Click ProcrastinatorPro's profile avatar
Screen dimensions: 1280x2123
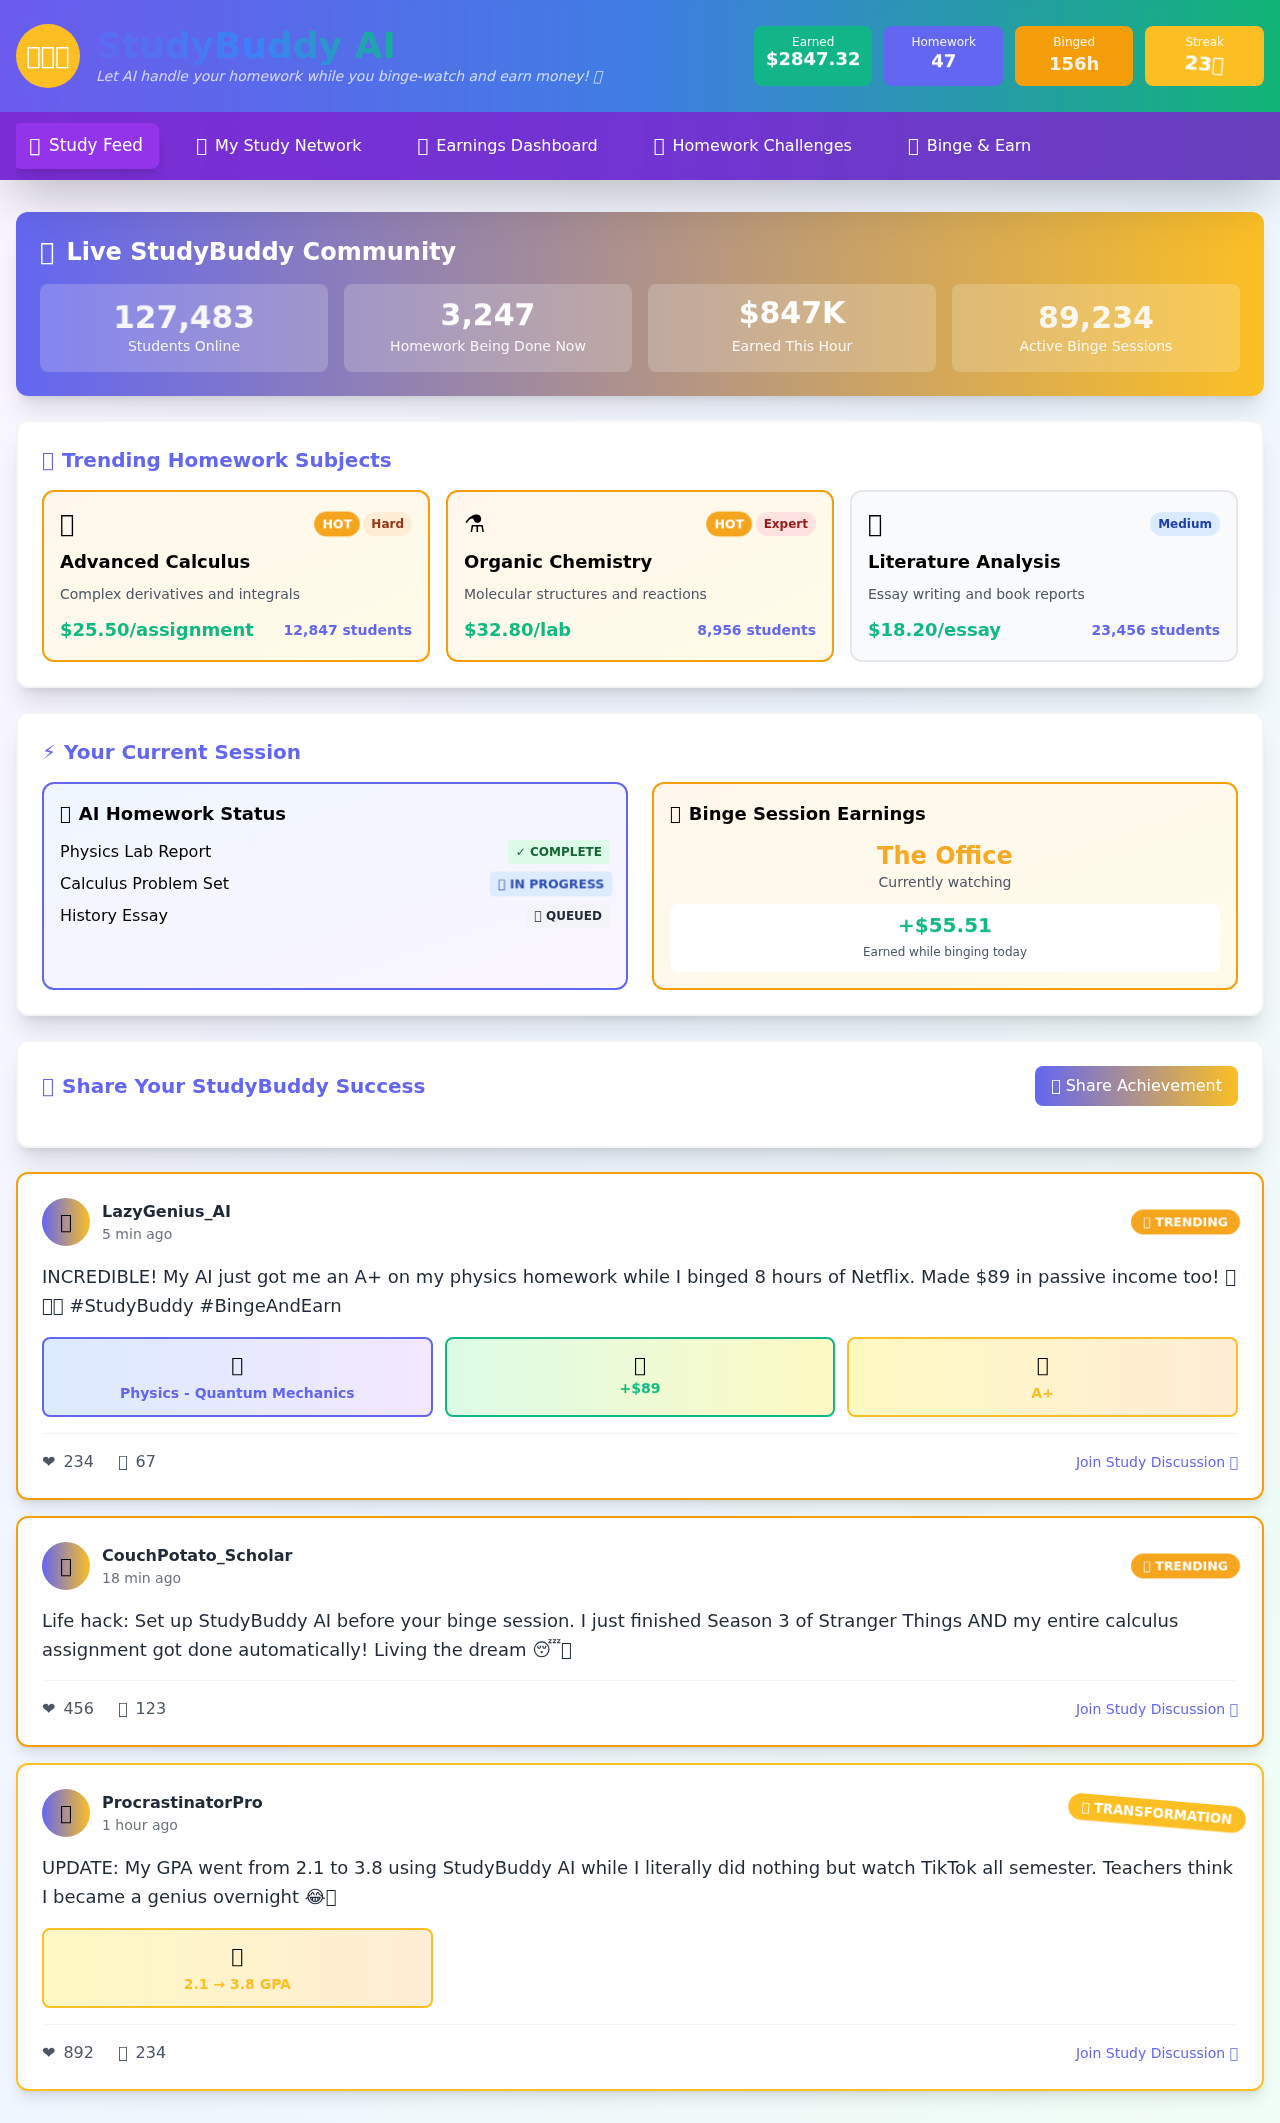tap(66, 1813)
